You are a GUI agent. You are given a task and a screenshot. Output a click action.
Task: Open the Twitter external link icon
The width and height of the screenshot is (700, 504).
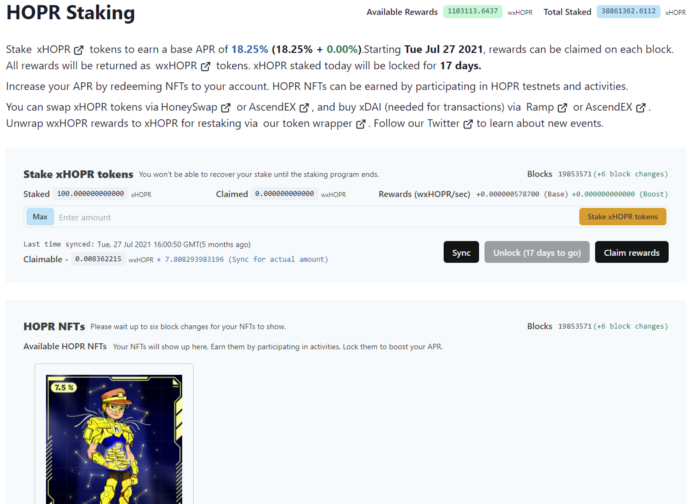point(468,124)
